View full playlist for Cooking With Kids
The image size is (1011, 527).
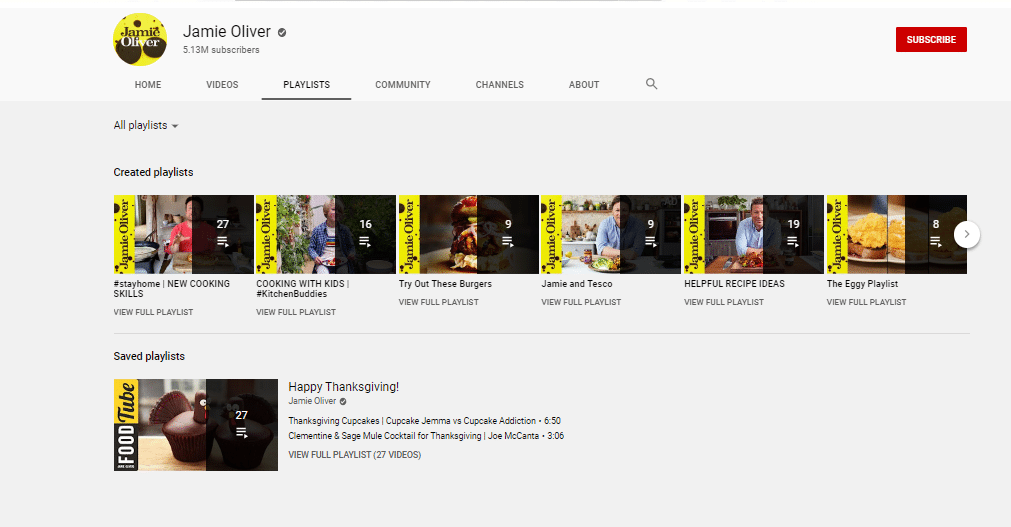click(296, 312)
